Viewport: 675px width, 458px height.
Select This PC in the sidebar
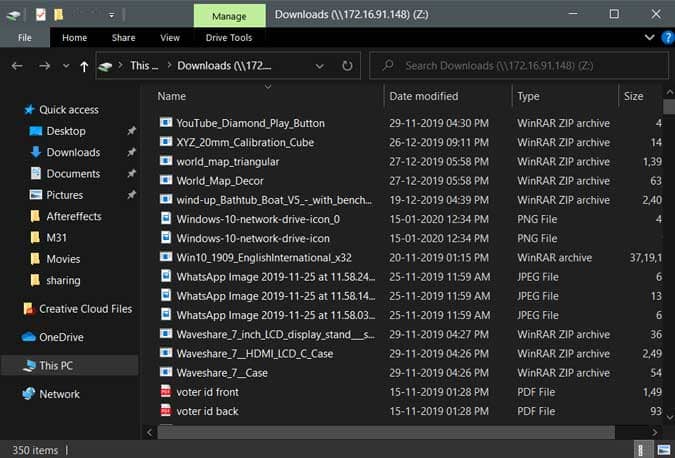click(55, 366)
